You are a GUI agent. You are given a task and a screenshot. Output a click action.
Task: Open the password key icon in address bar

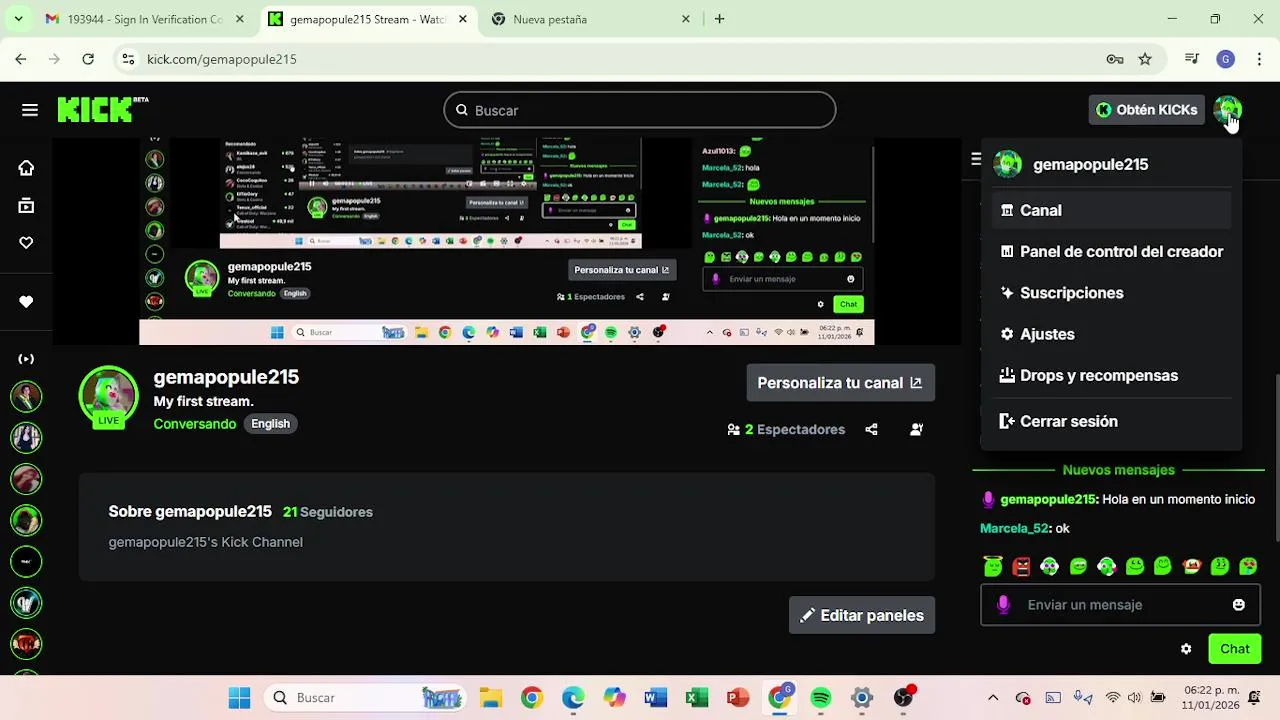[1115, 59]
